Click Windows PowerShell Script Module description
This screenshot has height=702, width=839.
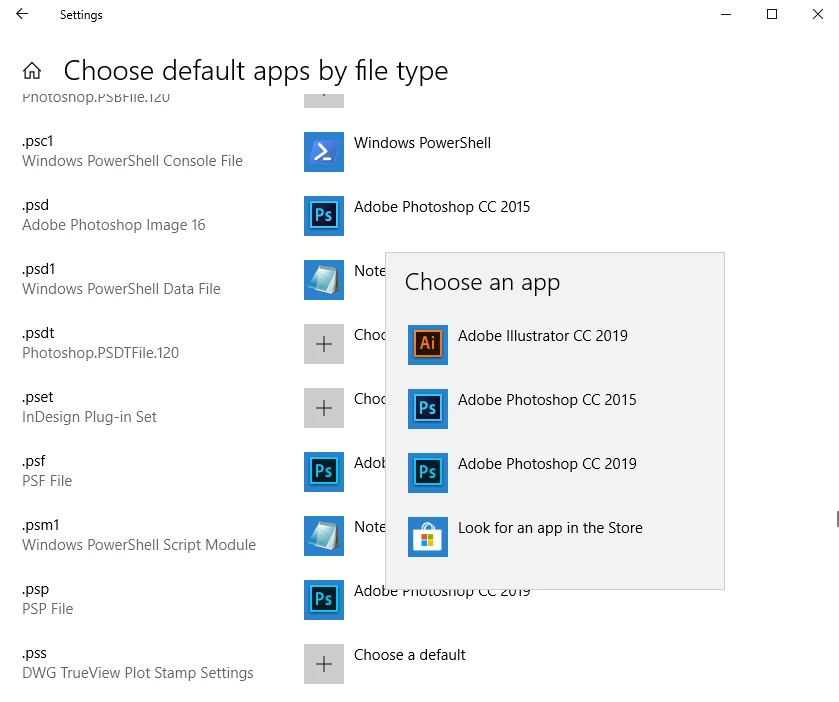coord(139,545)
